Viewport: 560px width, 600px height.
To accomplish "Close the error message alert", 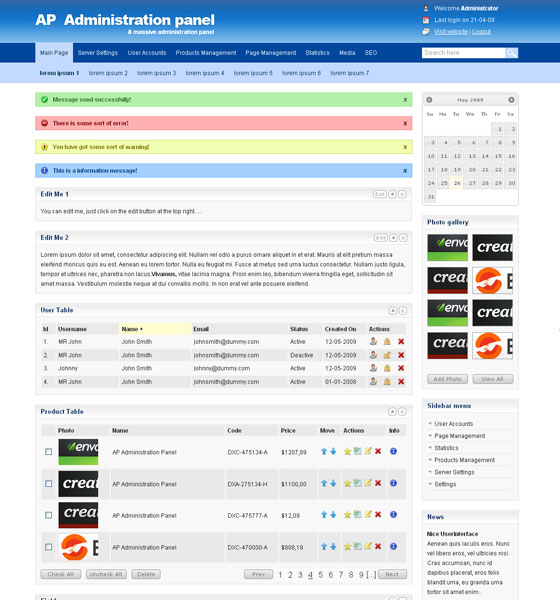I will (x=405, y=124).
